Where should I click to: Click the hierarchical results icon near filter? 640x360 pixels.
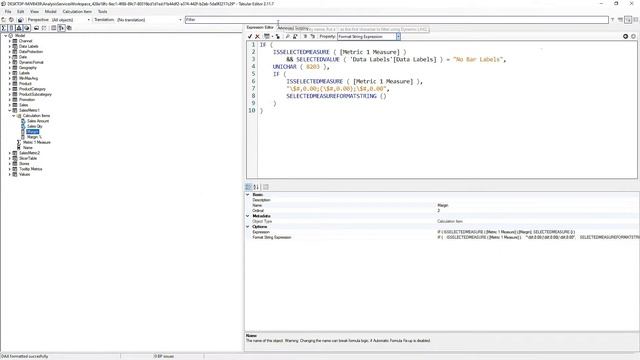[620, 20]
